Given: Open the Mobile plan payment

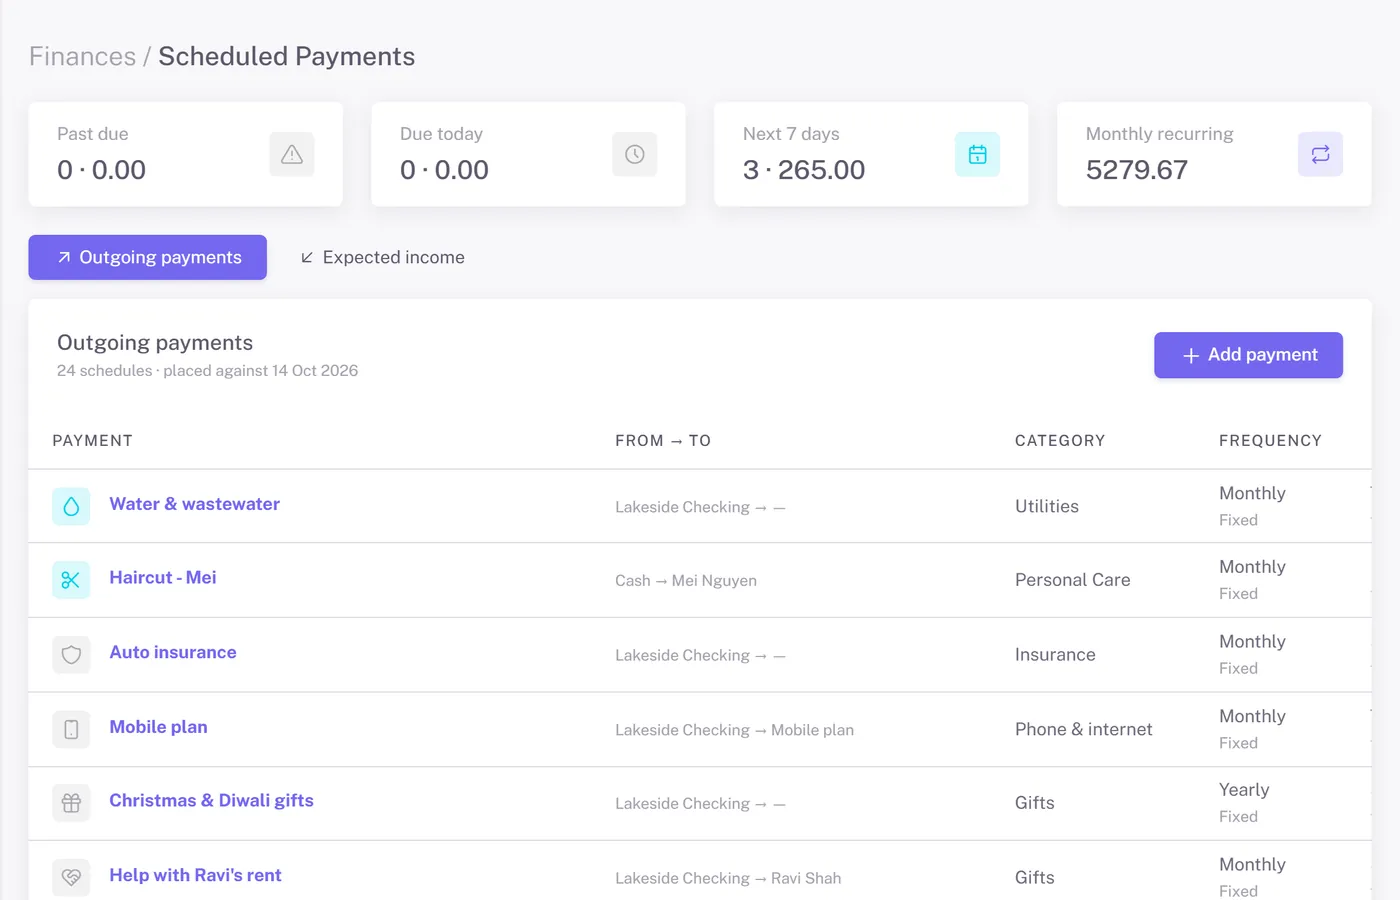Looking at the screenshot, I should (159, 727).
